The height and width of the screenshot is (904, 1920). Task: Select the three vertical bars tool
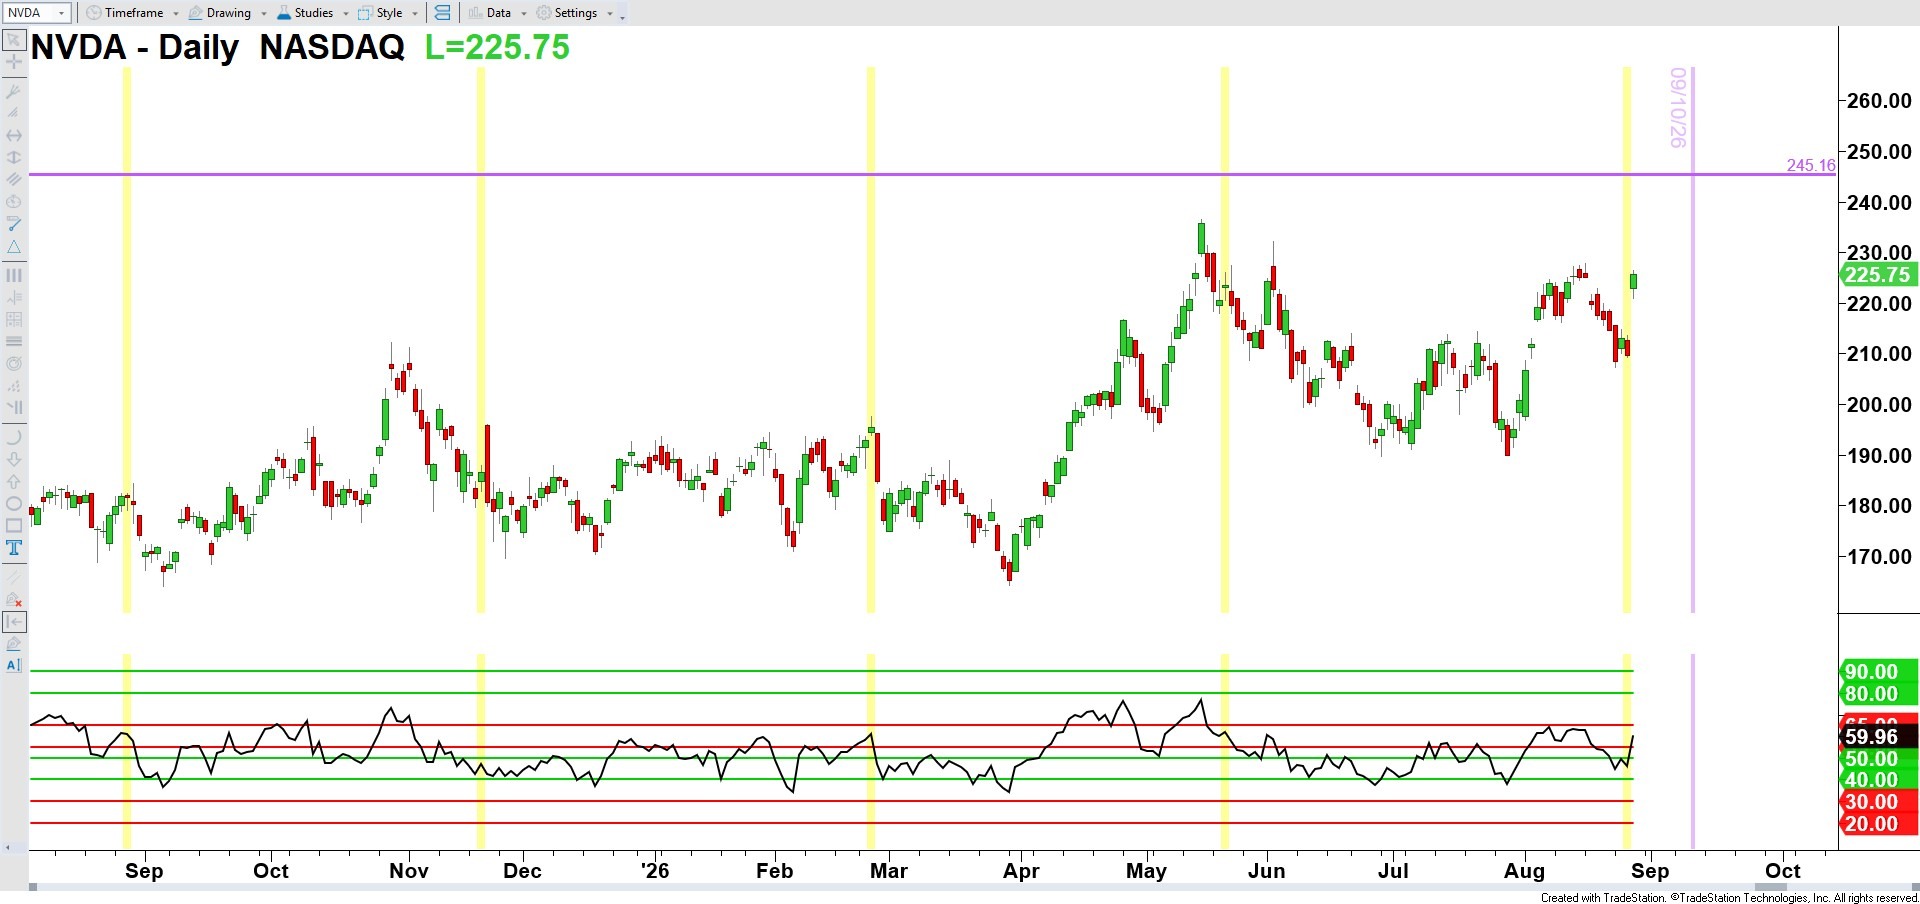[14, 275]
